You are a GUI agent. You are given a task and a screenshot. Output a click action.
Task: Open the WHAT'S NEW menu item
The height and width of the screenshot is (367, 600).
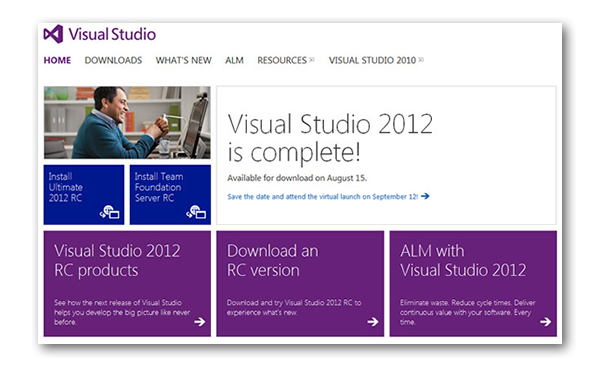pos(183,60)
